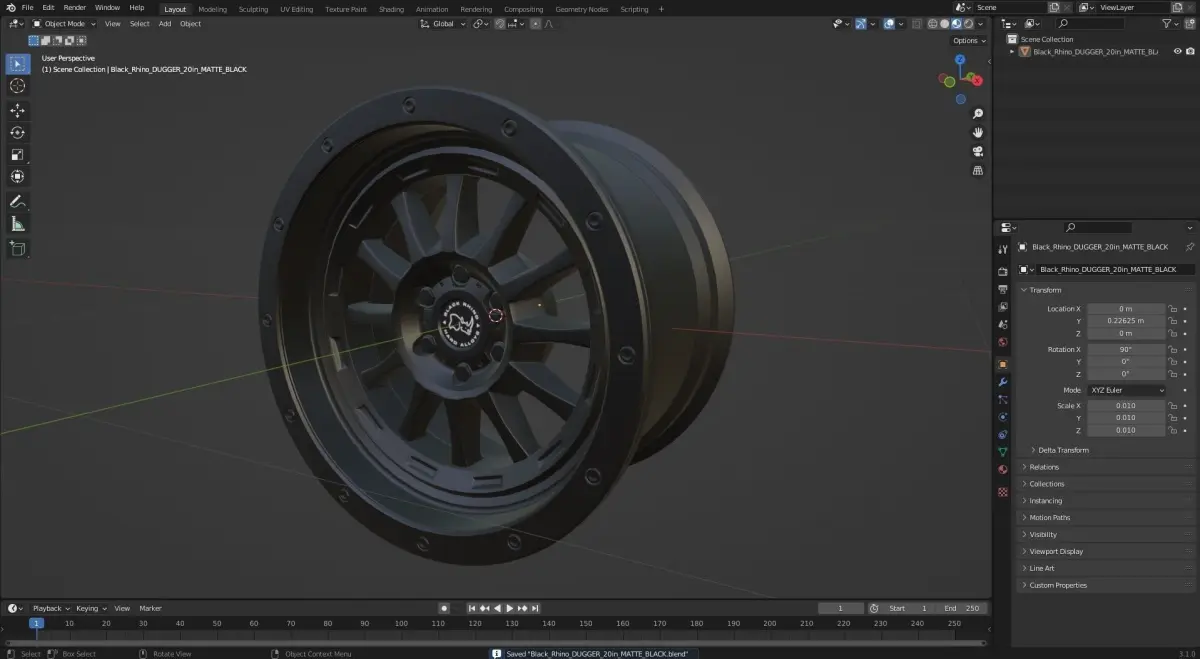Open the timeline Playback menu

pyautogui.click(x=50, y=608)
